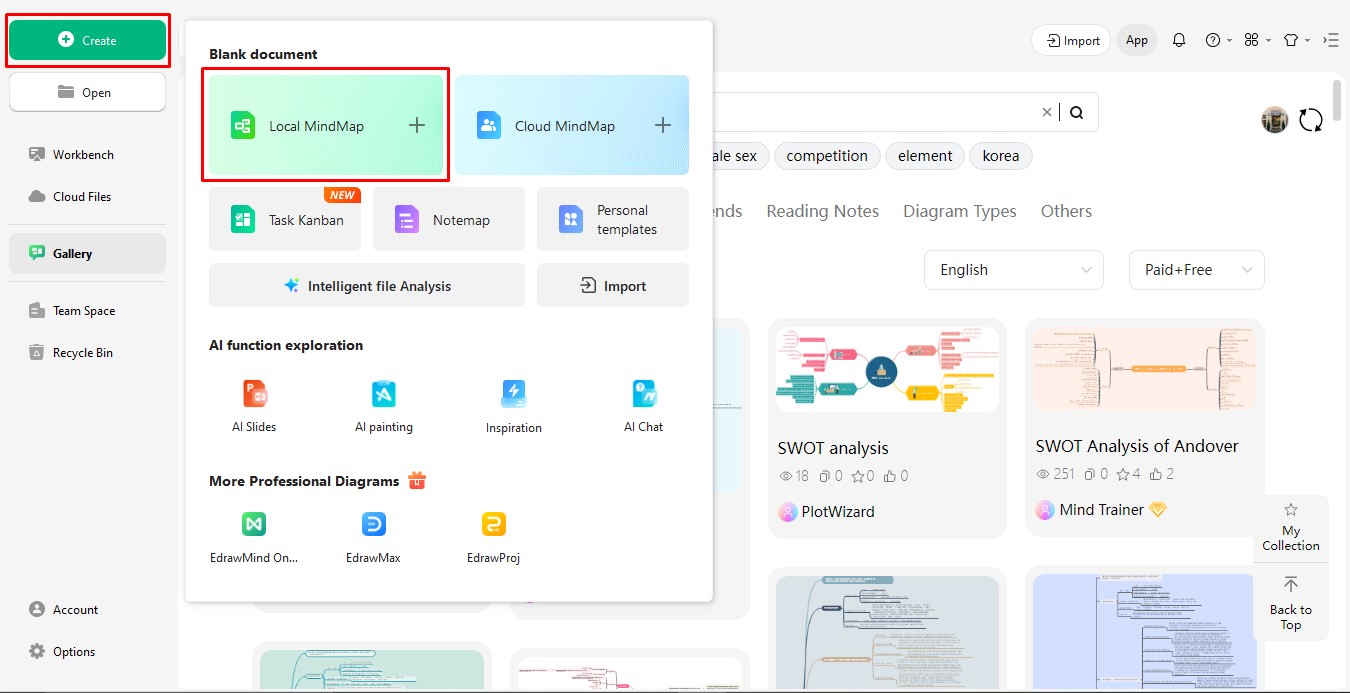This screenshot has width=1350, height=693.
Task: Click the user avatar picture
Action: [1275, 120]
